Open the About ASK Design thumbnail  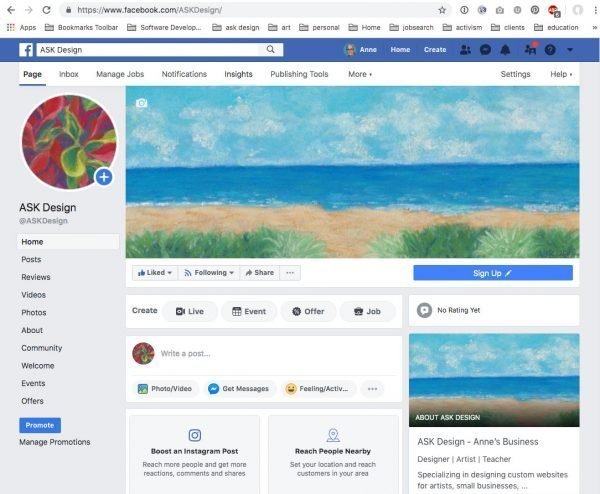[494, 380]
